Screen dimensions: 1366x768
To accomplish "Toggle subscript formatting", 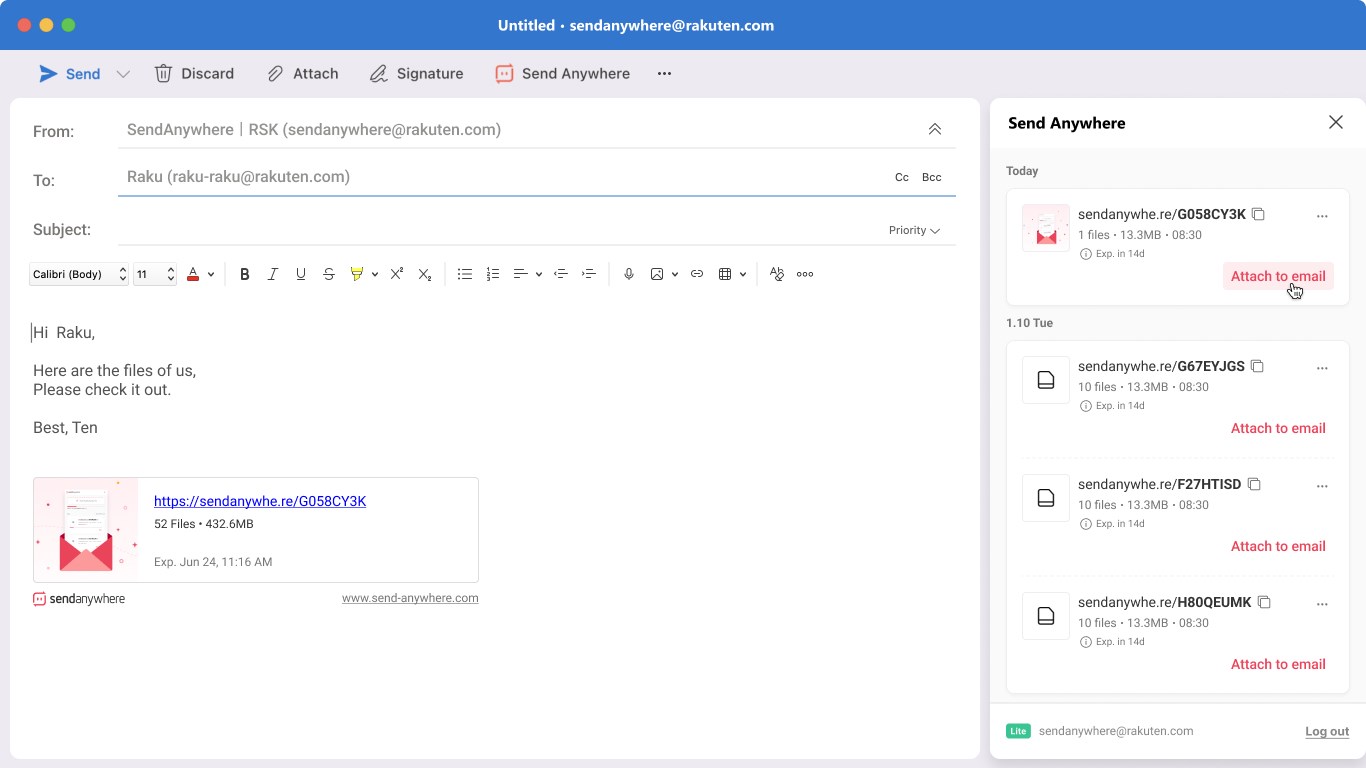I will (x=425, y=274).
